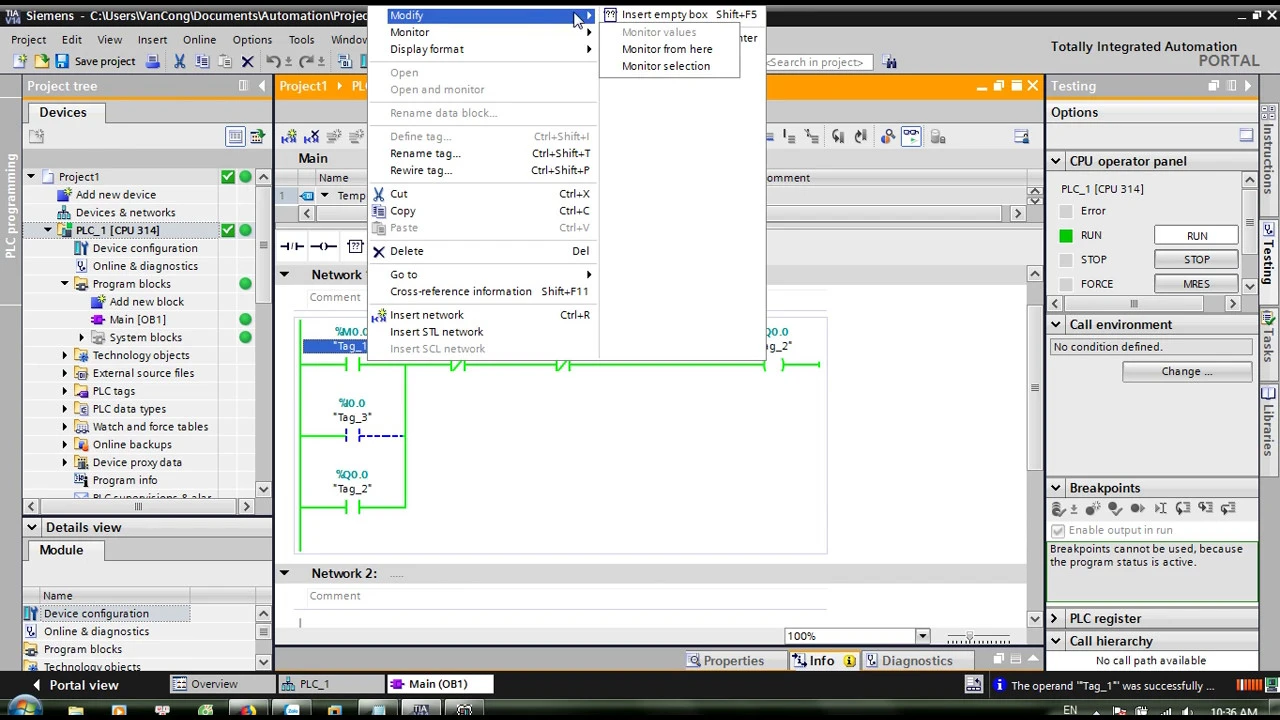Open the Libraries side tab
The height and width of the screenshot is (720, 1280).
[x=1268, y=422]
